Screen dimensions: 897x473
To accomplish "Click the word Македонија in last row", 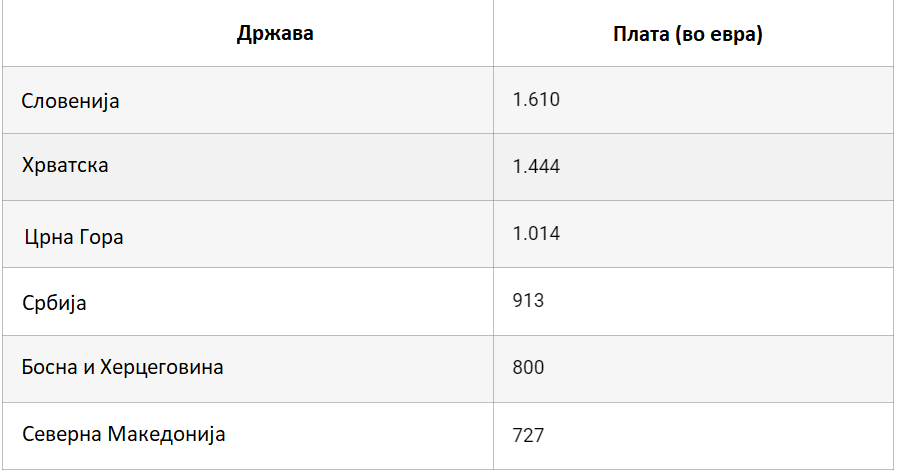I will pyautogui.click(x=166, y=434).
